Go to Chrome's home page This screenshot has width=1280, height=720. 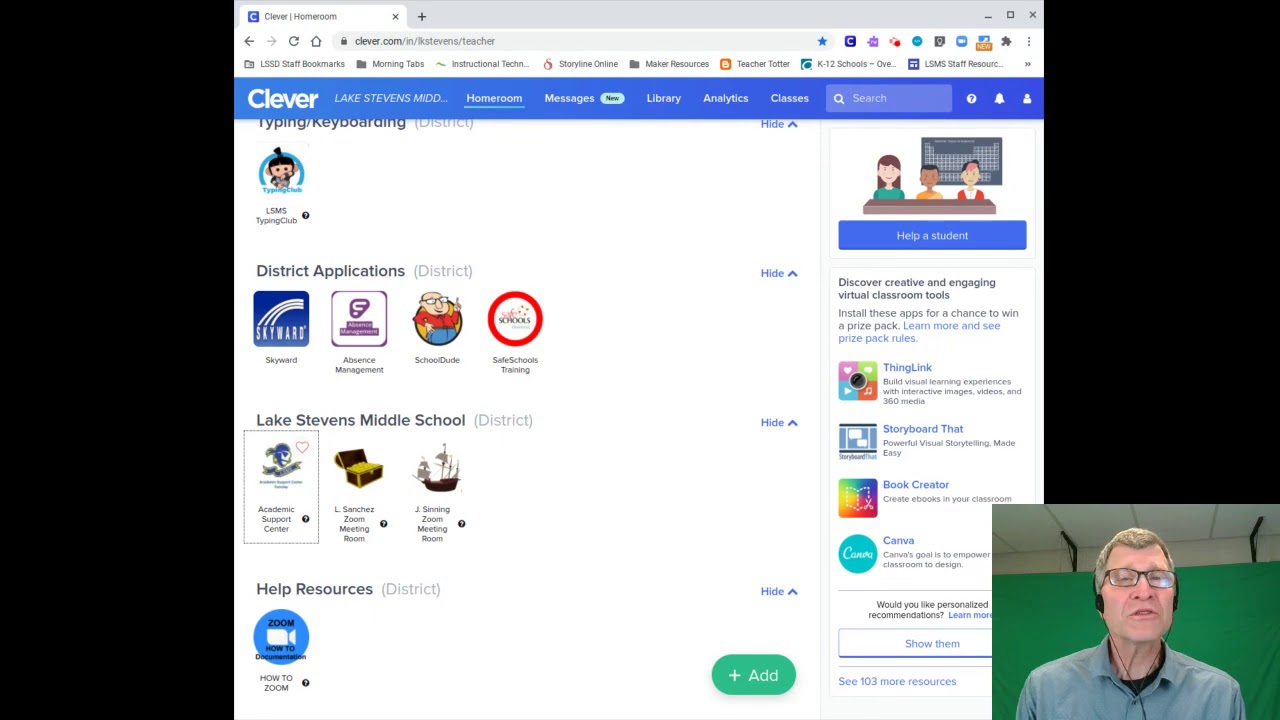316,41
